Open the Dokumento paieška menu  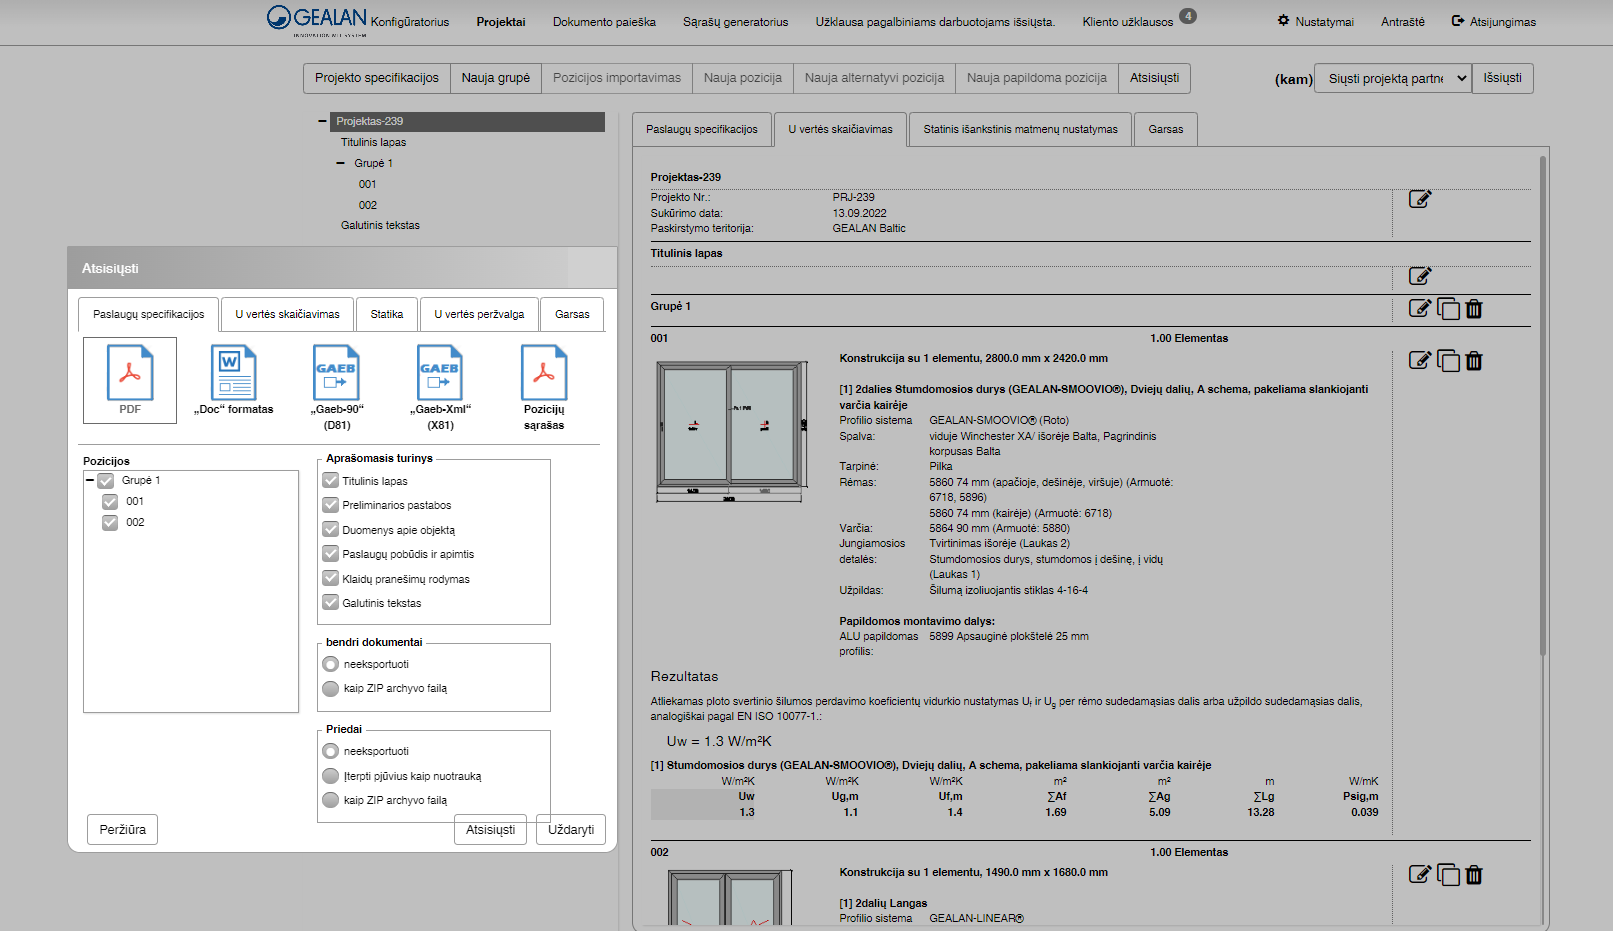click(x=604, y=22)
